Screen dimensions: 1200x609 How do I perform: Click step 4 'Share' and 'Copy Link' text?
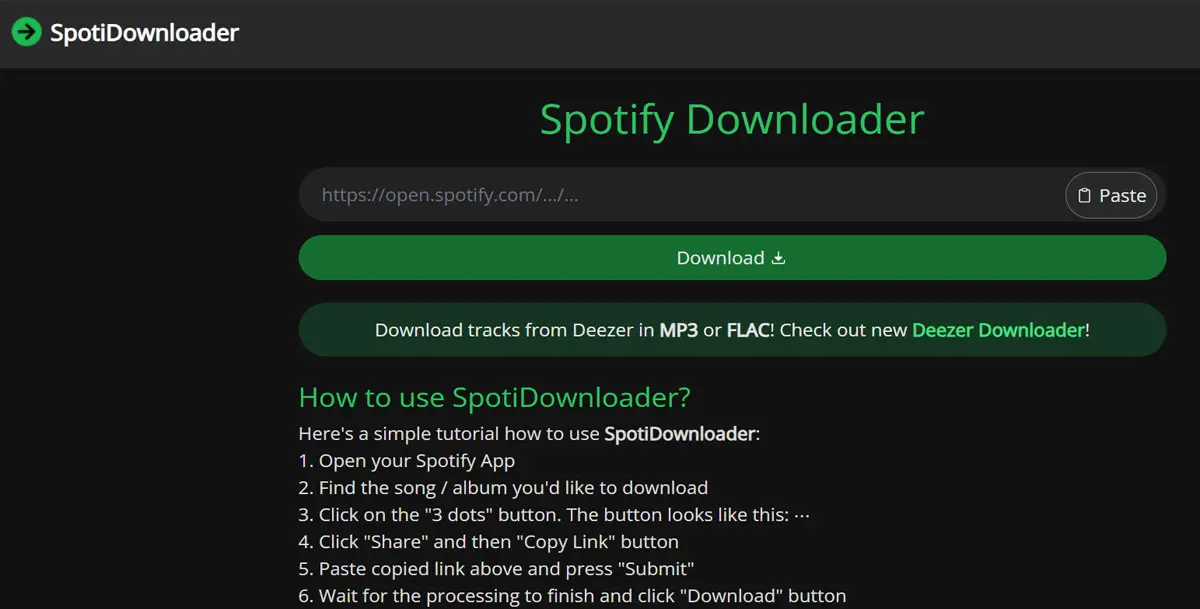tap(489, 542)
